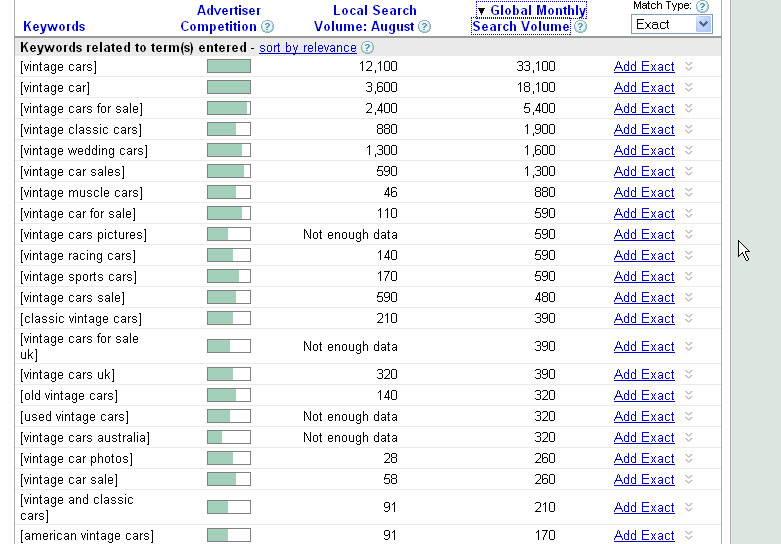Sort by Keywords column header
781x544 pixels.
(x=54, y=27)
